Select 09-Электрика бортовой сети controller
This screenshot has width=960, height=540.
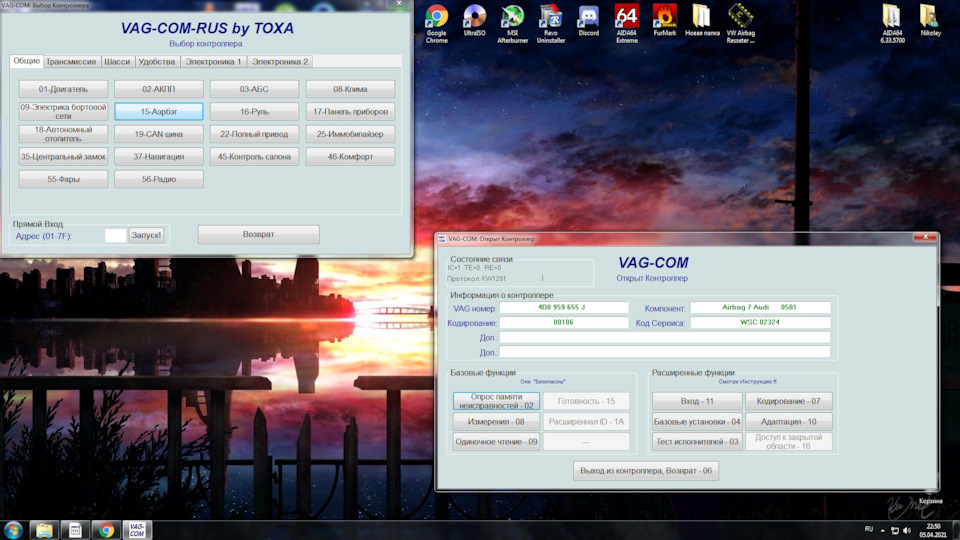[x=63, y=111]
